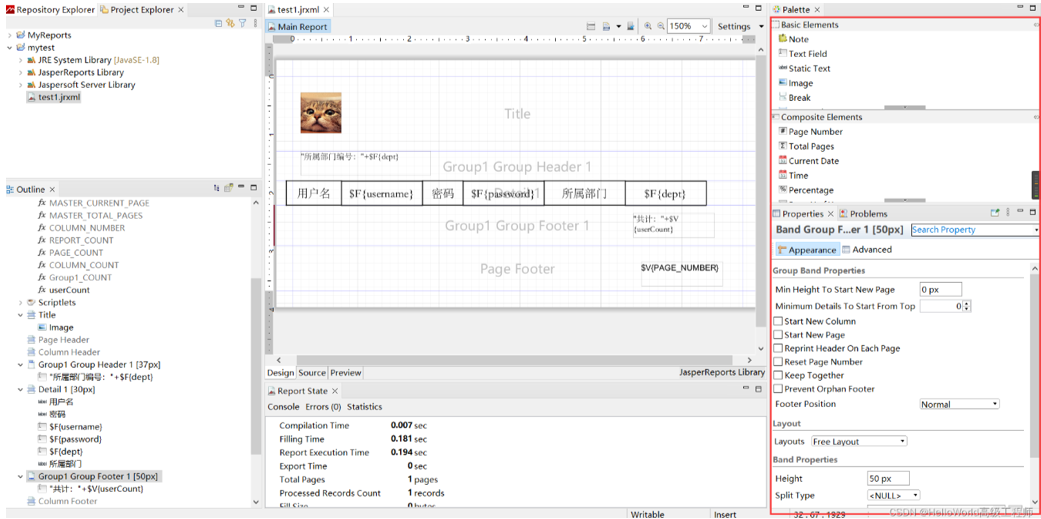Click the zoom out magnifier icon
Screen dimensions: 1041x519
pos(660,27)
